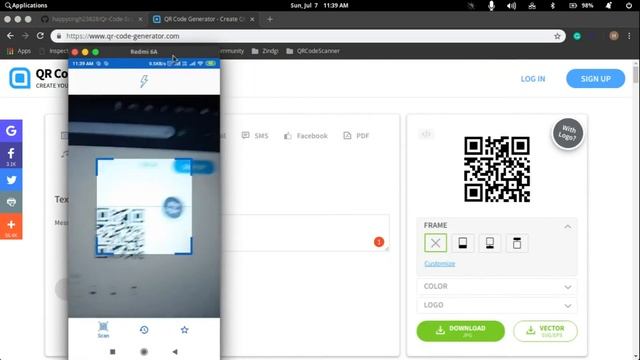
Task: Go back with the browser back arrow
Action: pos(10,36)
